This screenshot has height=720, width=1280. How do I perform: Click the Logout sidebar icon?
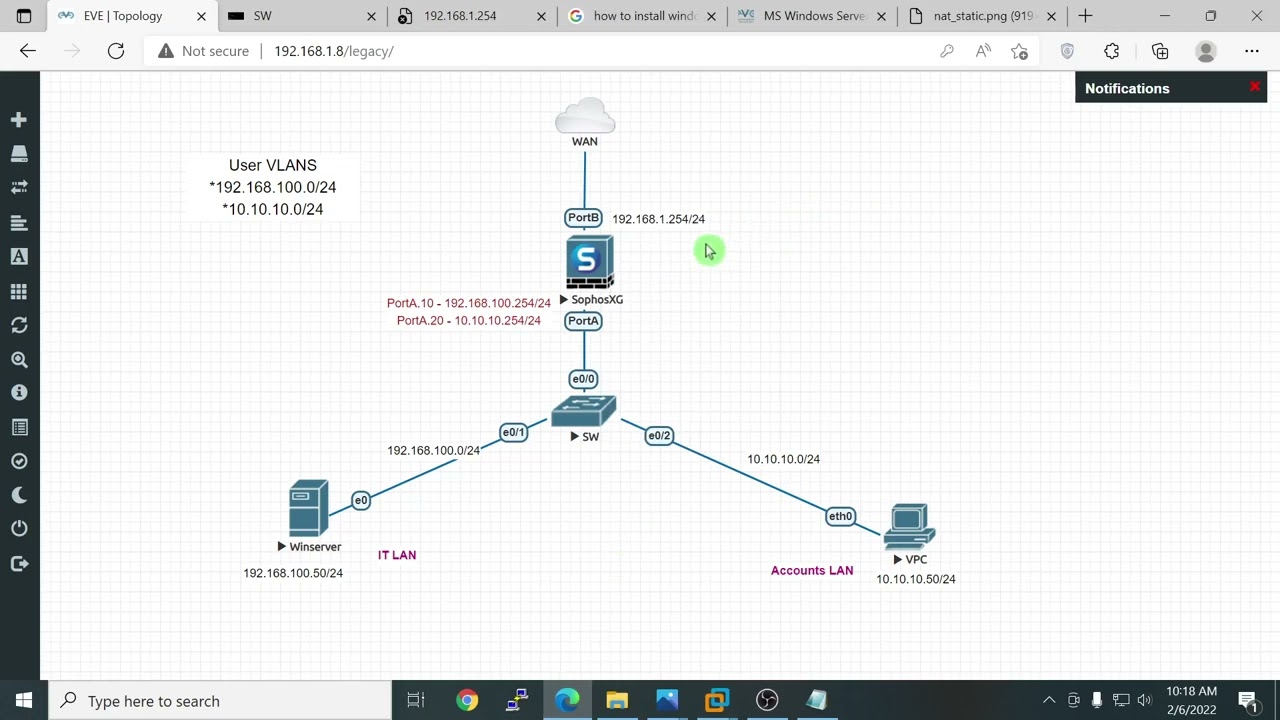[x=19, y=564]
